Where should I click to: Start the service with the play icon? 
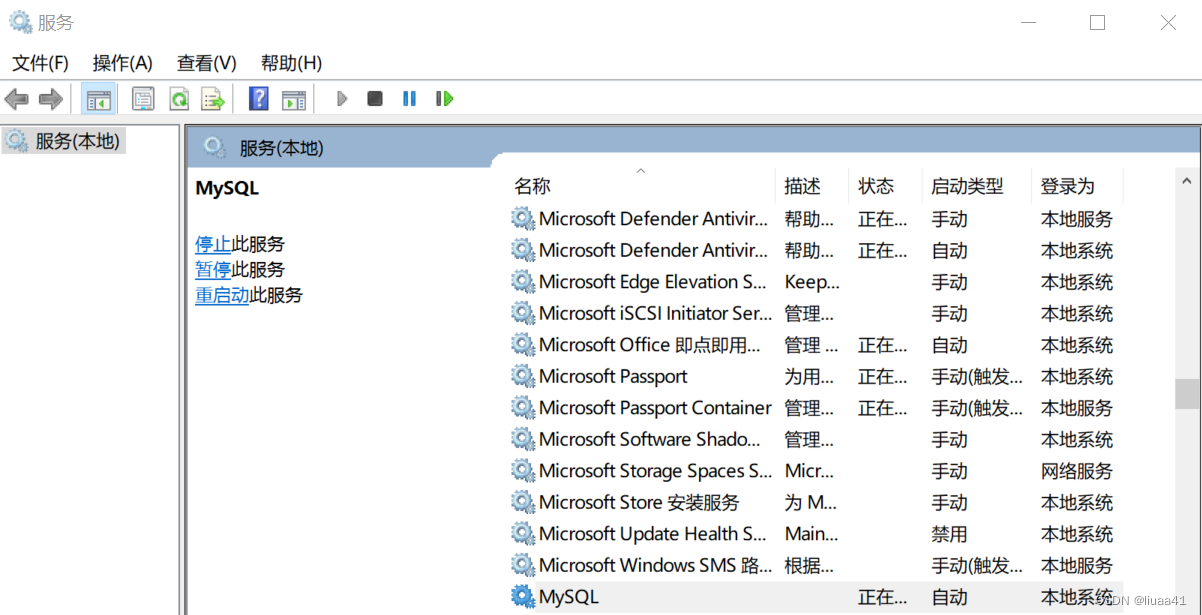point(341,98)
